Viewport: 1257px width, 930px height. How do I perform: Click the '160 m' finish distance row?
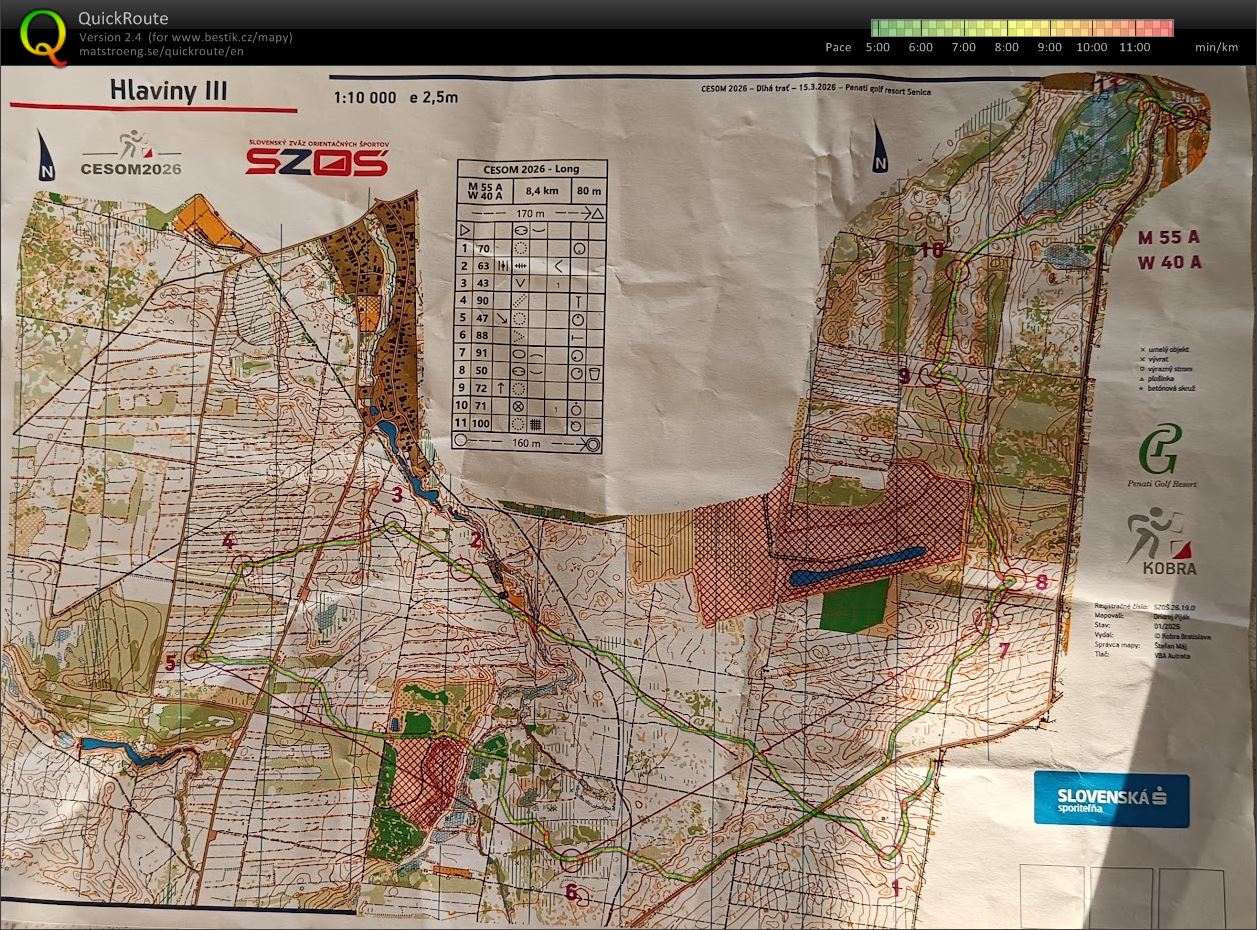528,443
